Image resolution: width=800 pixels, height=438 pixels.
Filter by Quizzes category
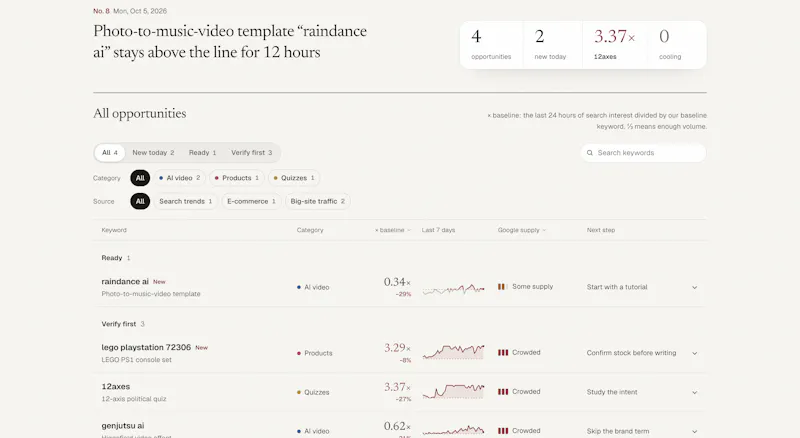294,178
